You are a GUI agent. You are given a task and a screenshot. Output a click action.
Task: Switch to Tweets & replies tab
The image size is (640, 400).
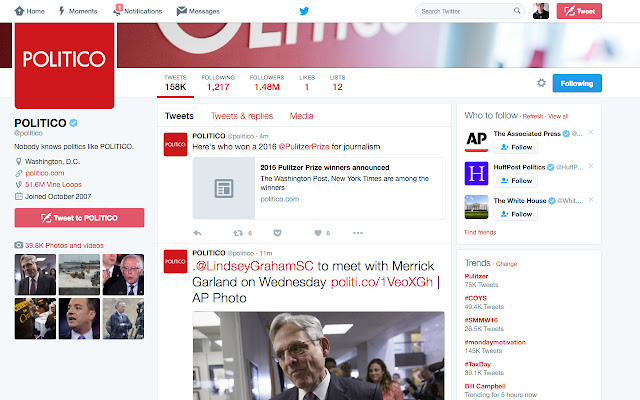click(242, 116)
